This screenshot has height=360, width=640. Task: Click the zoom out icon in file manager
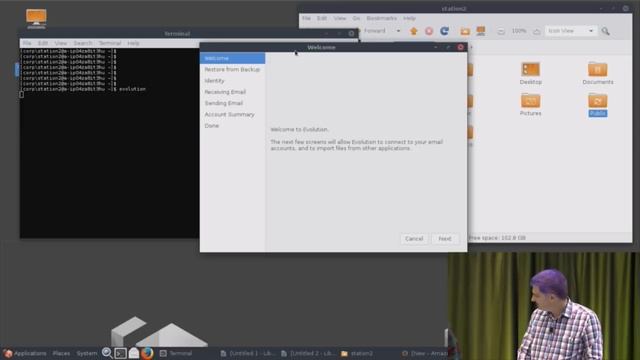pos(501,31)
